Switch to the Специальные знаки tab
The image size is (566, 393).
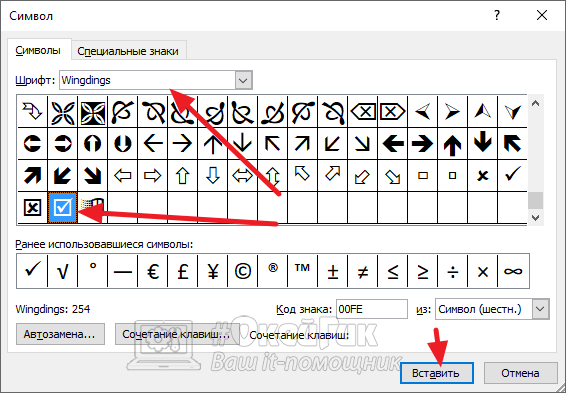coord(128,51)
